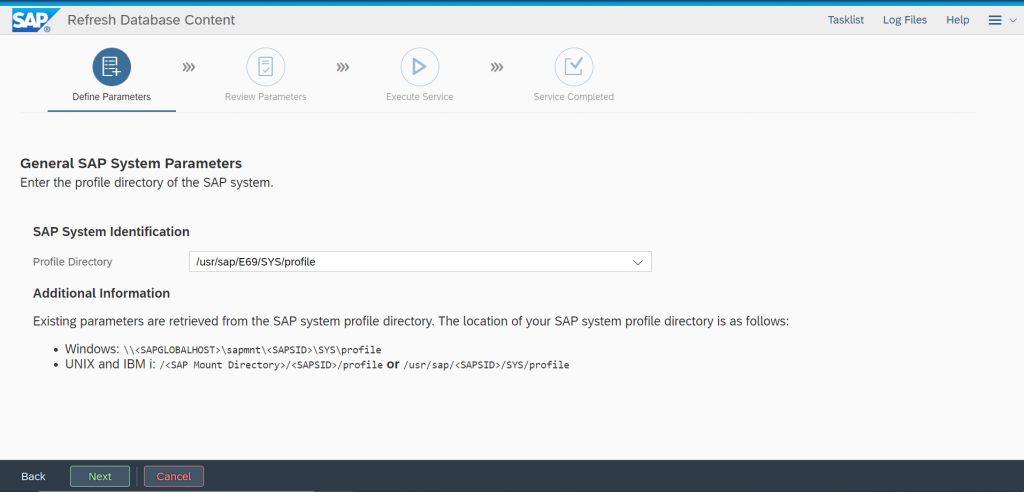Image resolution: width=1024 pixels, height=492 pixels.
Task: Click the Additional Information heading
Action: (101, 293)
